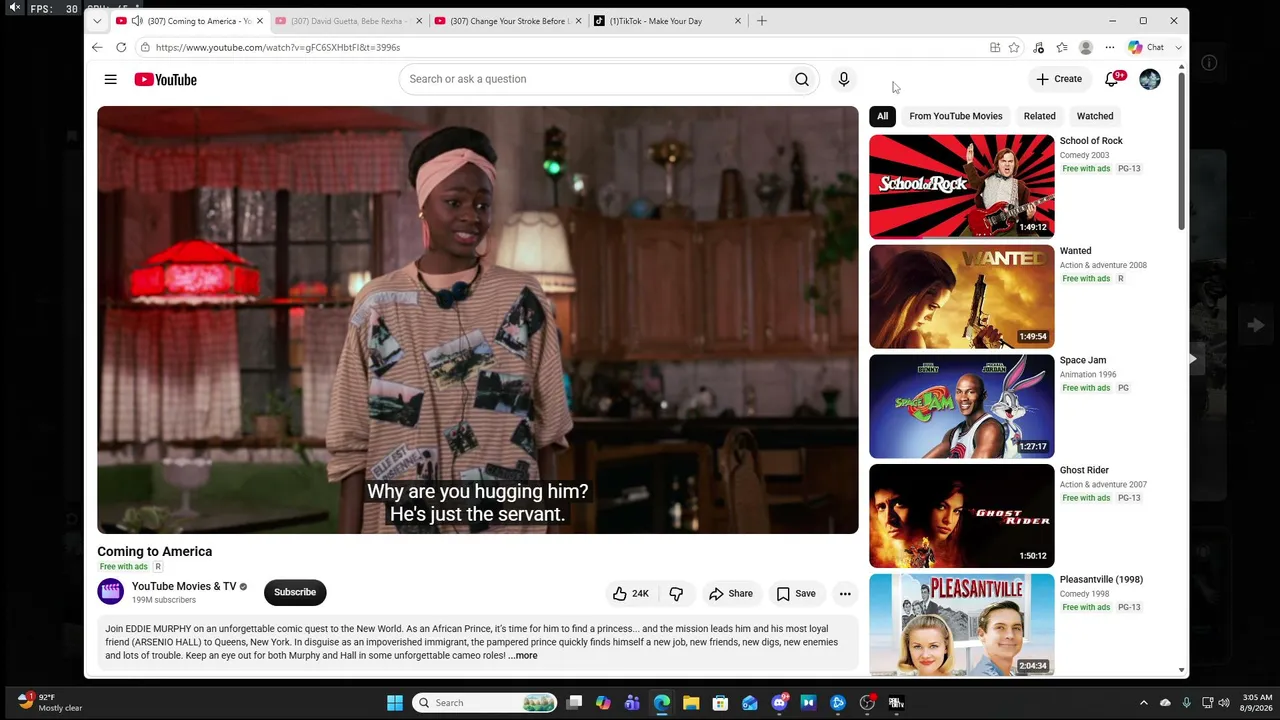Screen dimensions: 1280x720
Task: Refresh the current page
Action: (121, 47)
